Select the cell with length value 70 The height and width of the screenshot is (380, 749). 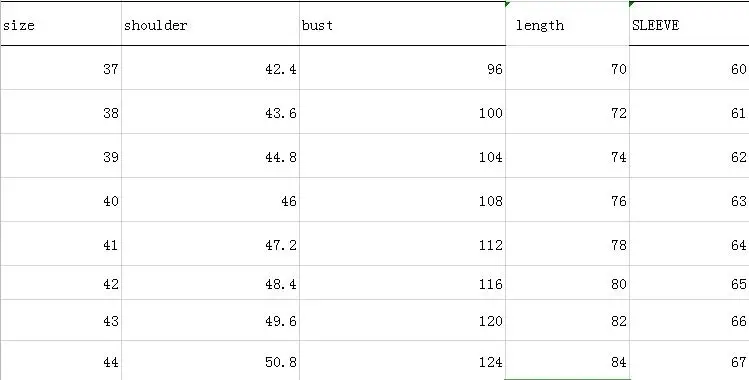(567, 68)
